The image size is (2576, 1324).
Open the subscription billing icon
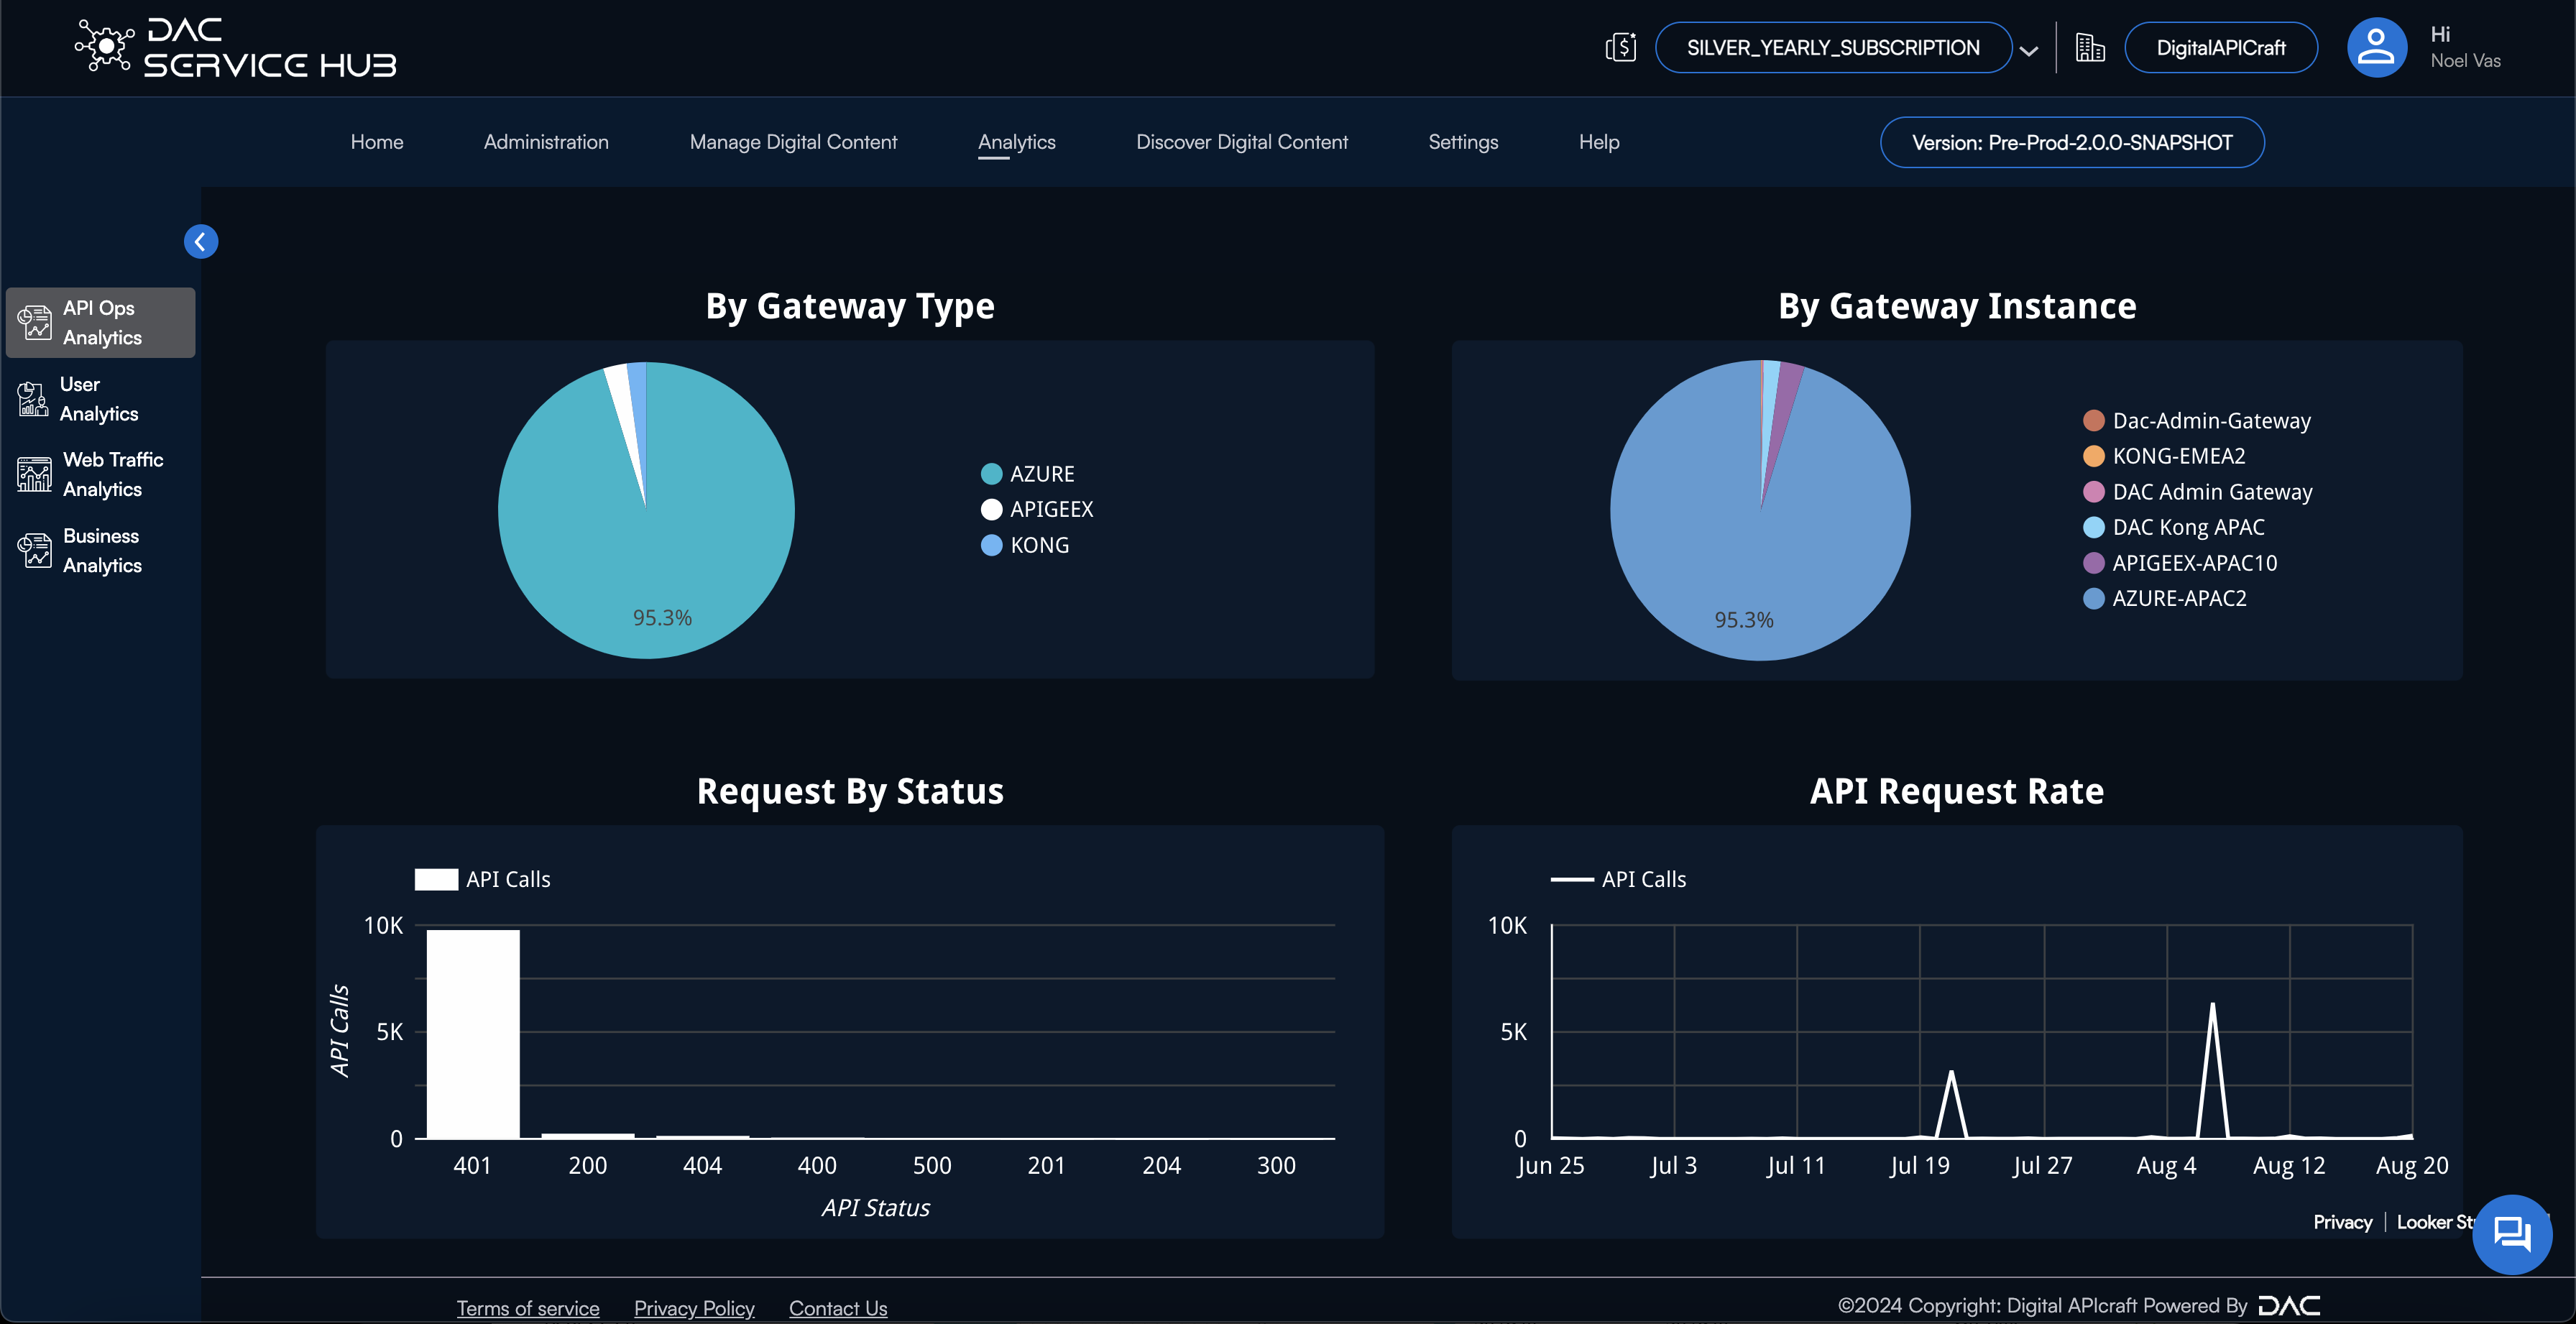(1620, 47)
